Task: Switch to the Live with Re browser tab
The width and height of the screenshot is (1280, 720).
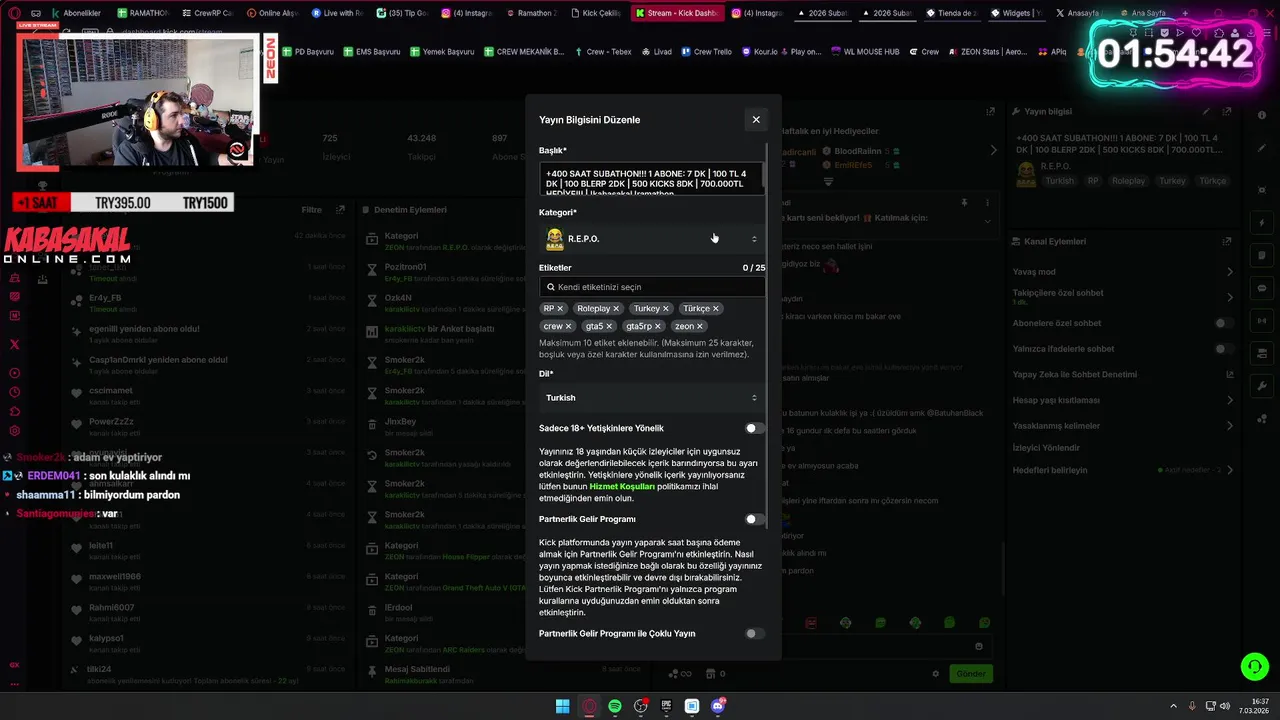Action: click(x=338, y=13)
